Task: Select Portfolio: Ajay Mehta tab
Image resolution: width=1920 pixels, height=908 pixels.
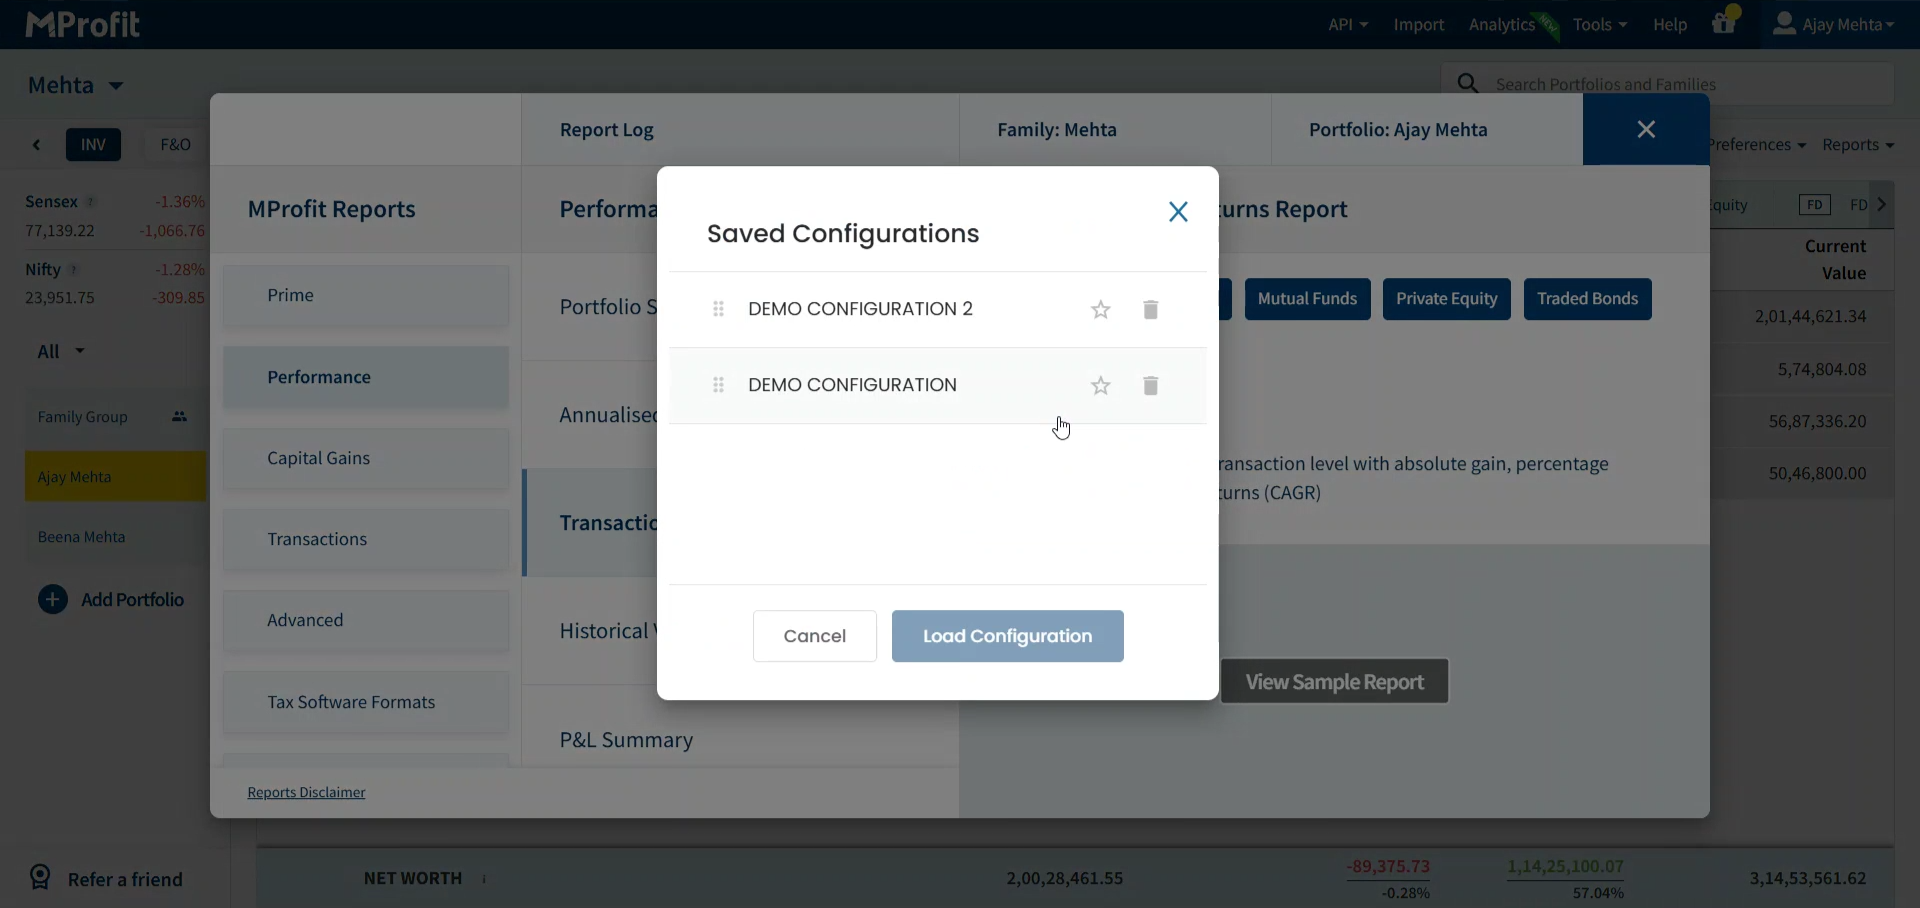Action: pyautogui.click(x=1427, y=130)
